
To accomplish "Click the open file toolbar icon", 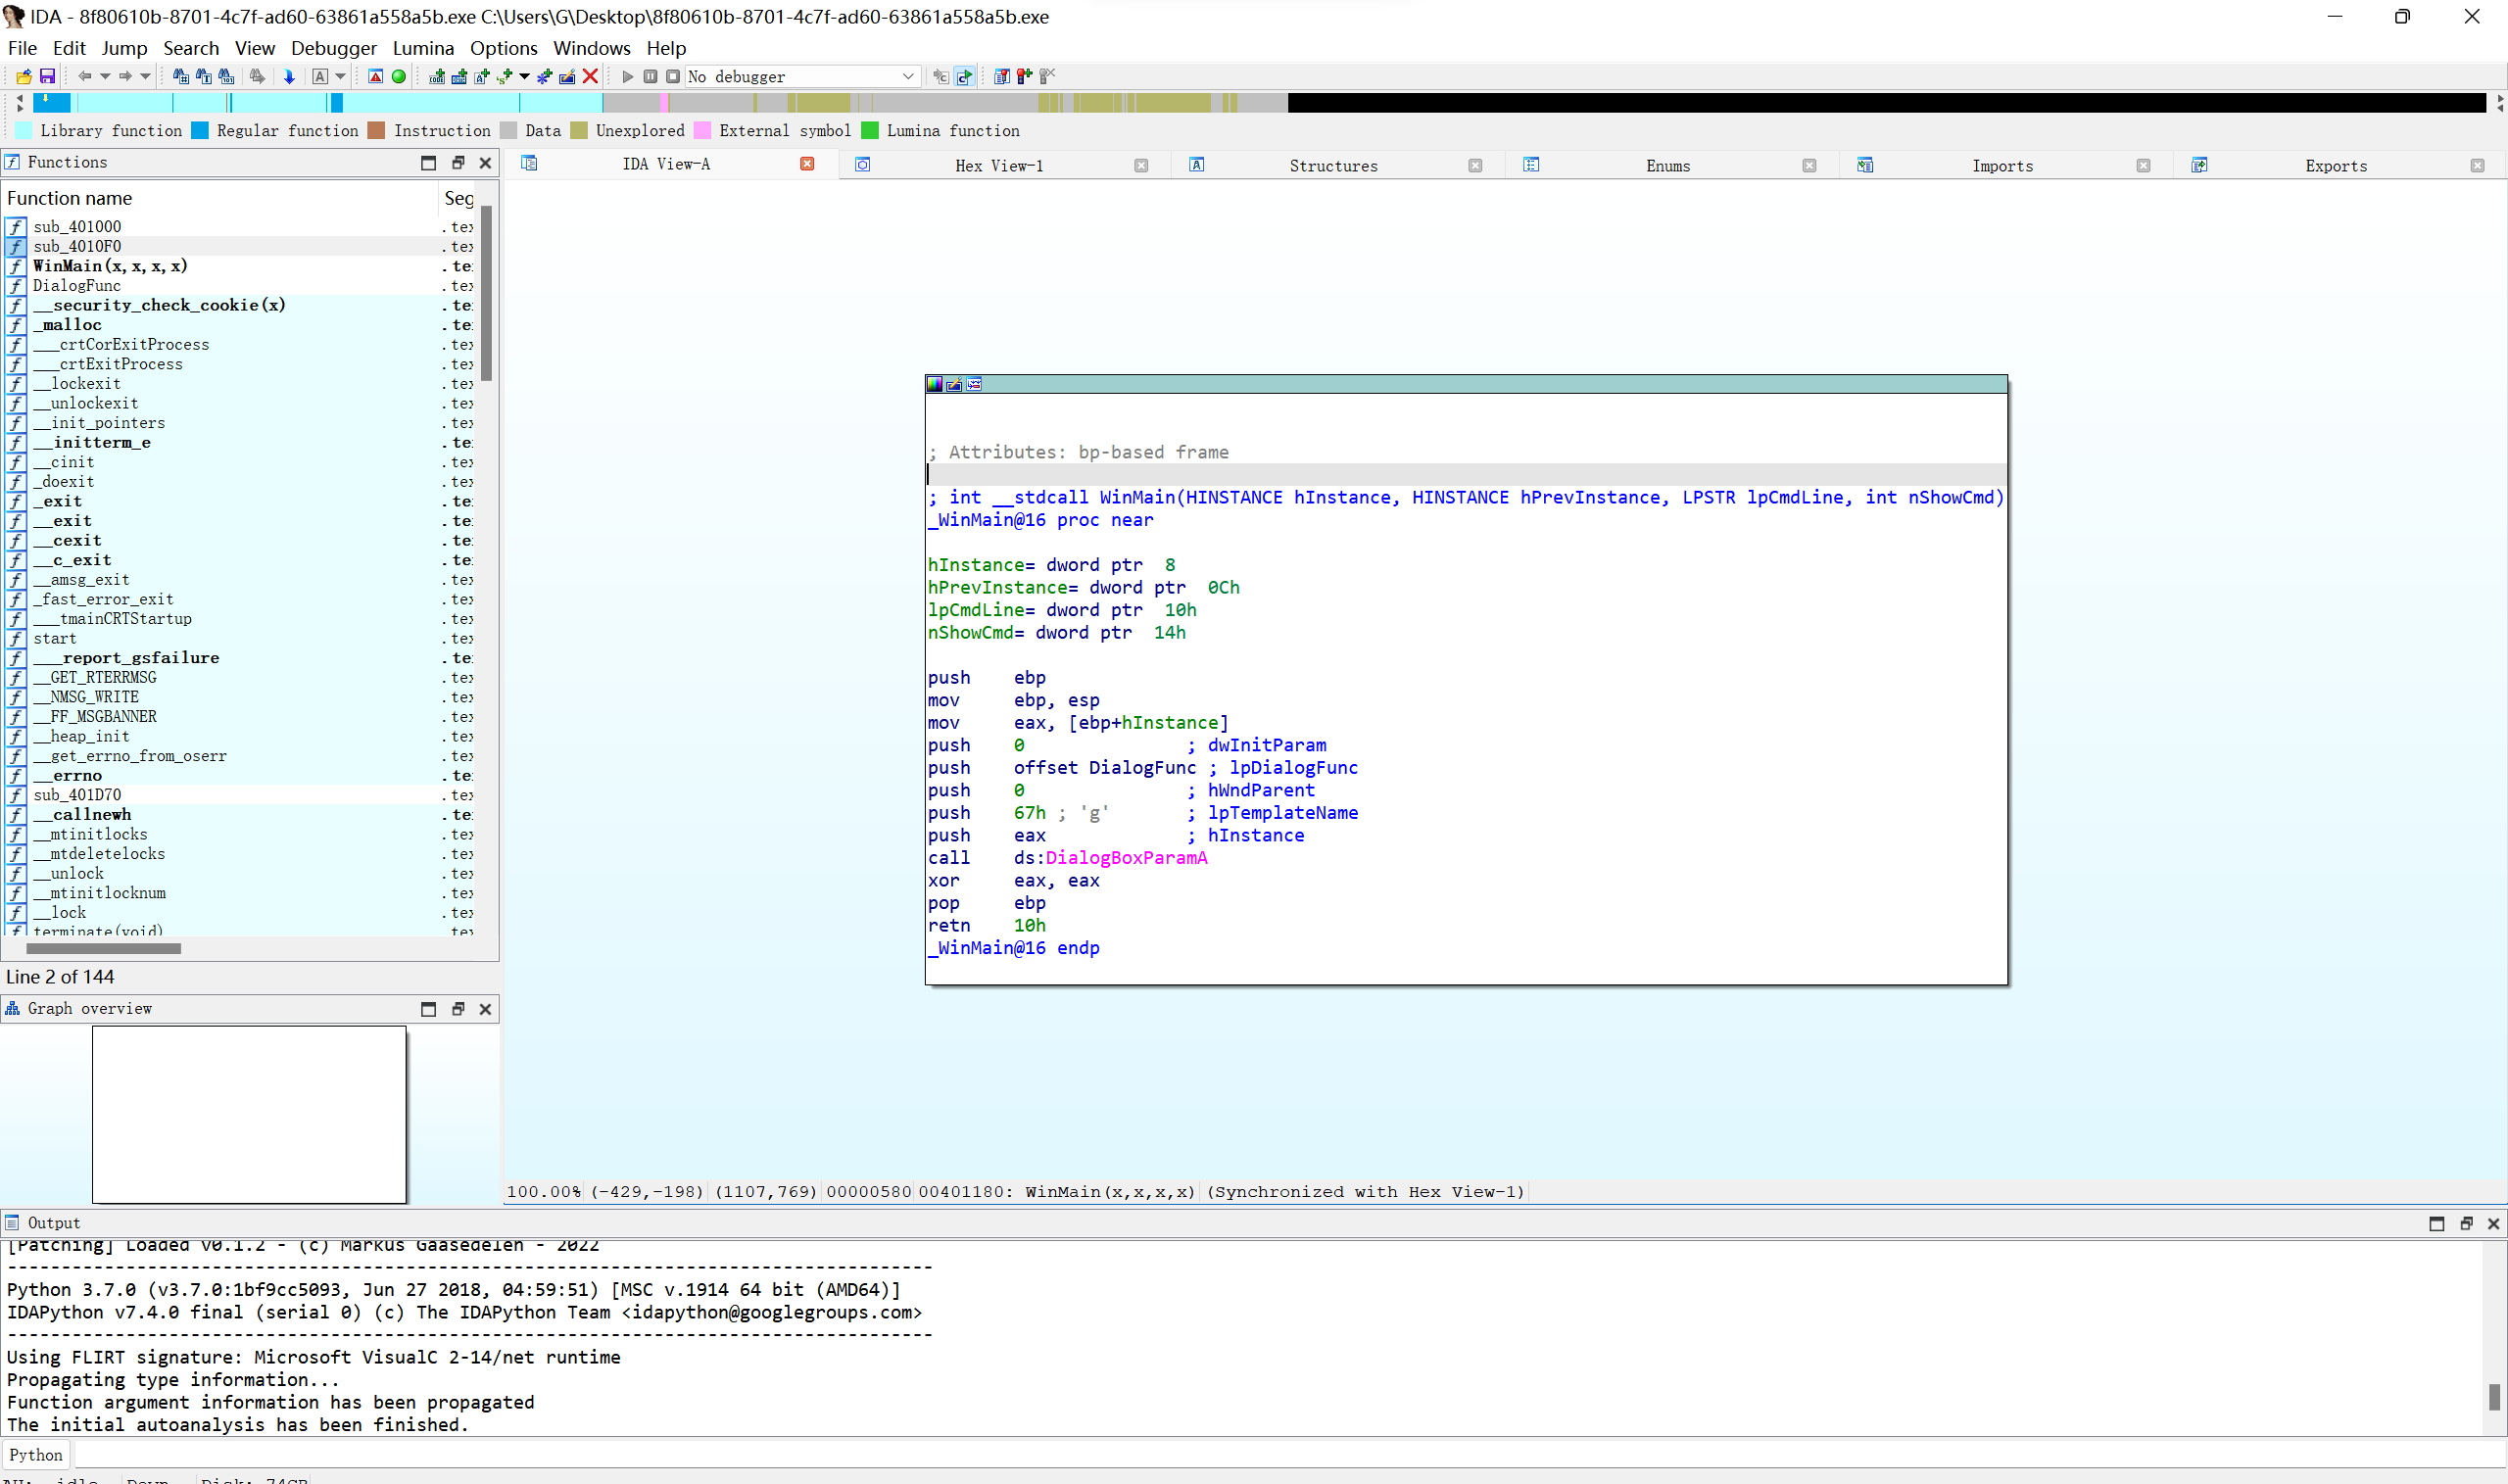I will tap(24, 76).
